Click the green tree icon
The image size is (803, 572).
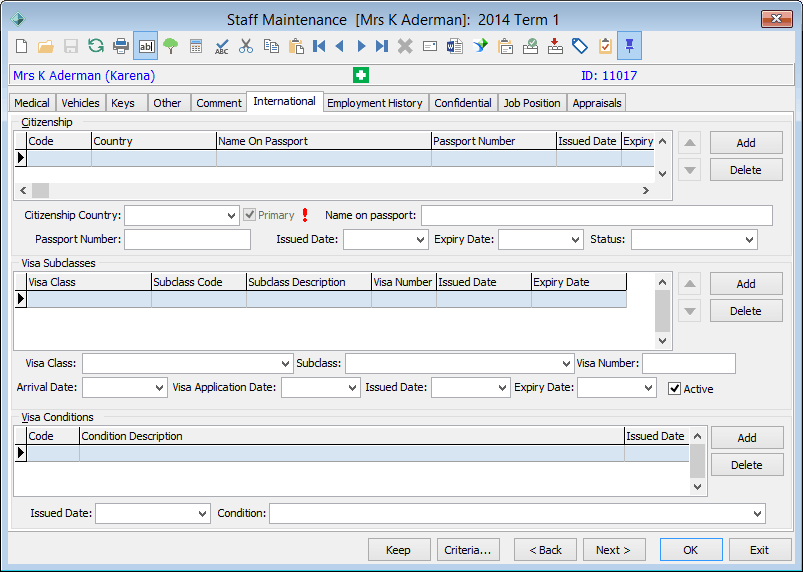(171, 46)
